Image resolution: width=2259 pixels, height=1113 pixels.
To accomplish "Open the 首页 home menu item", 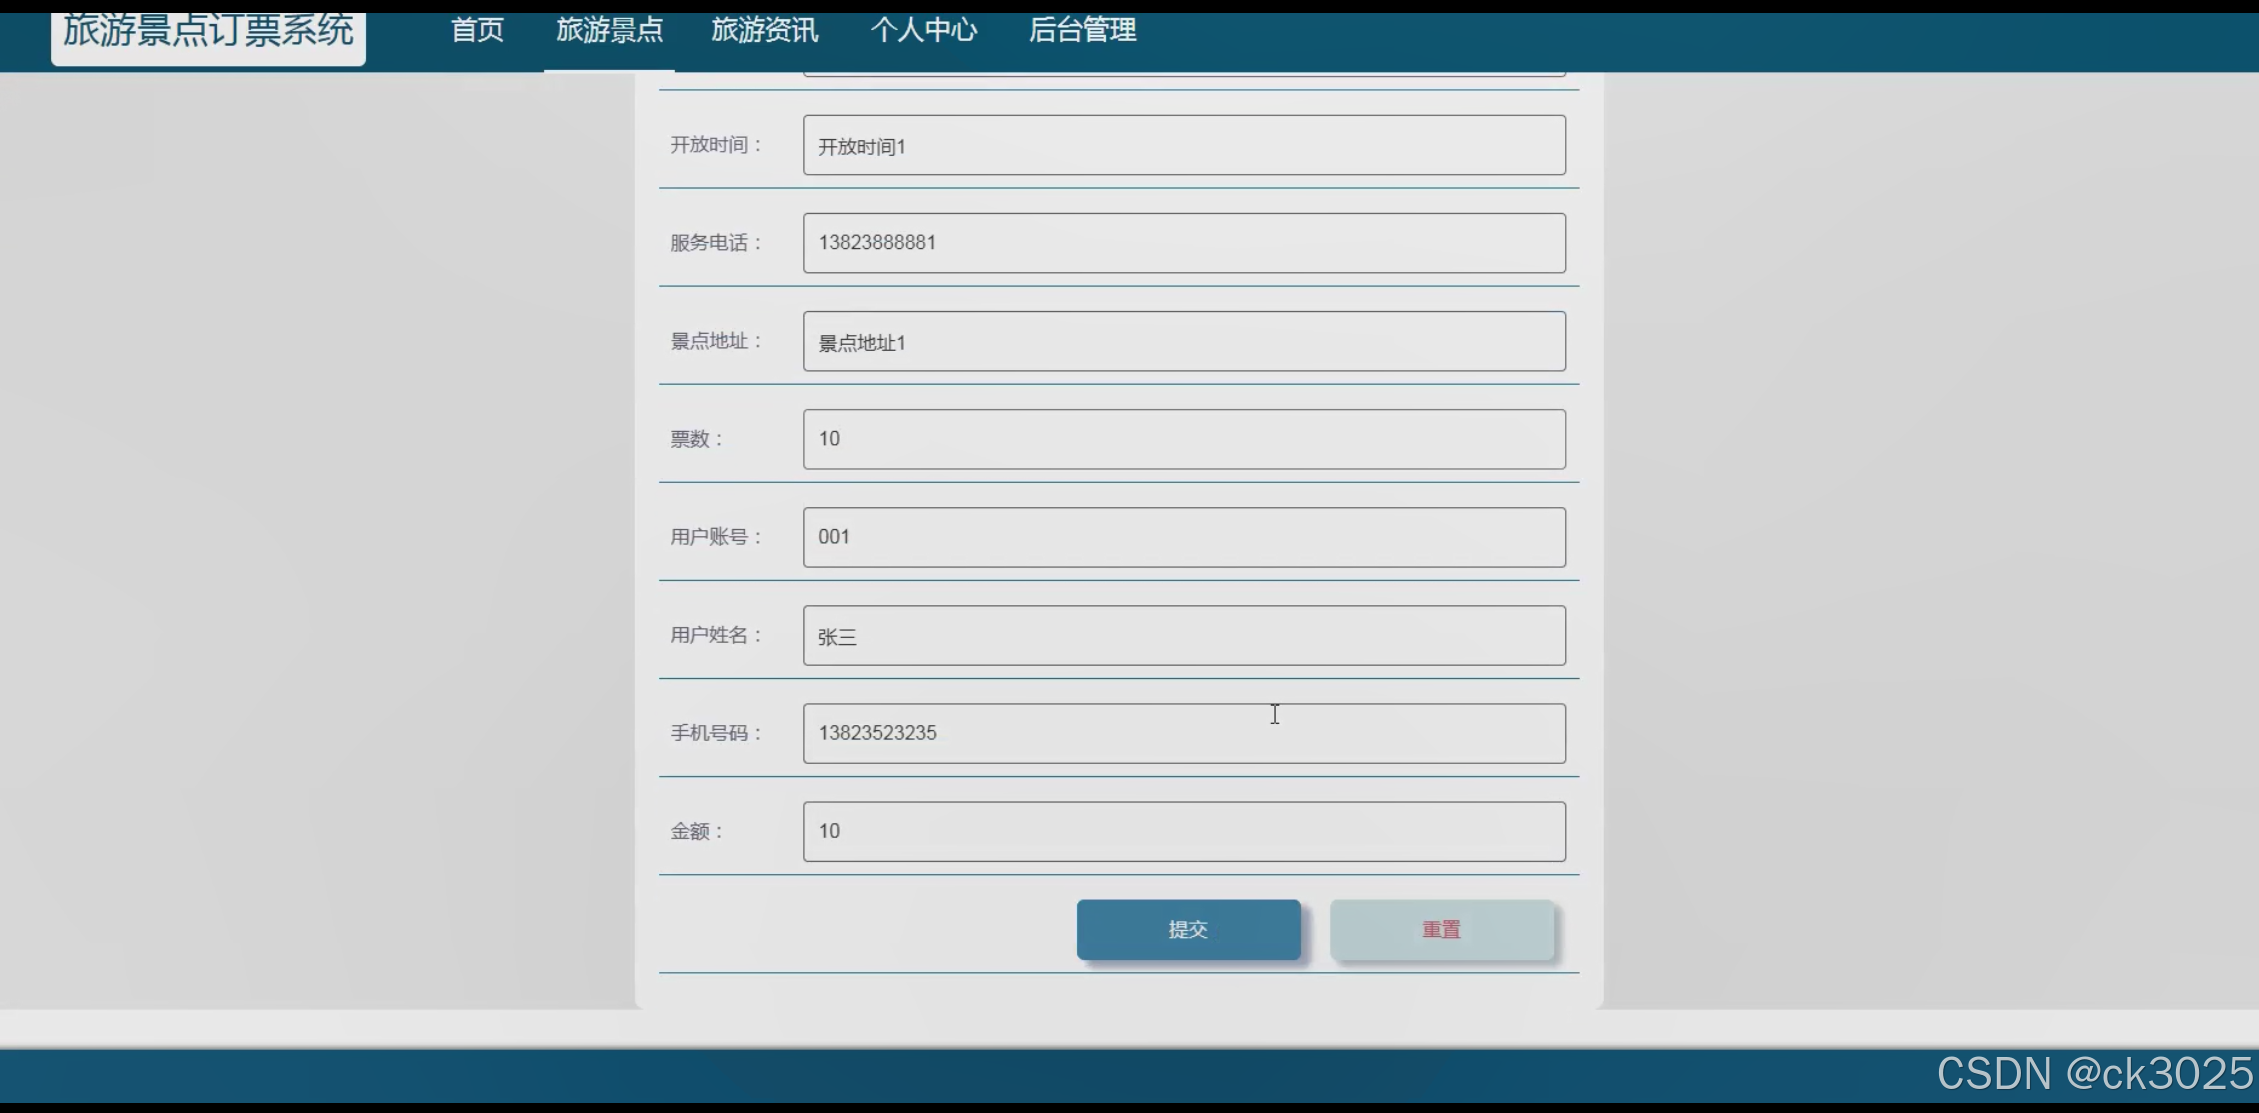I will pyautogui.click(x=477, y=31).
